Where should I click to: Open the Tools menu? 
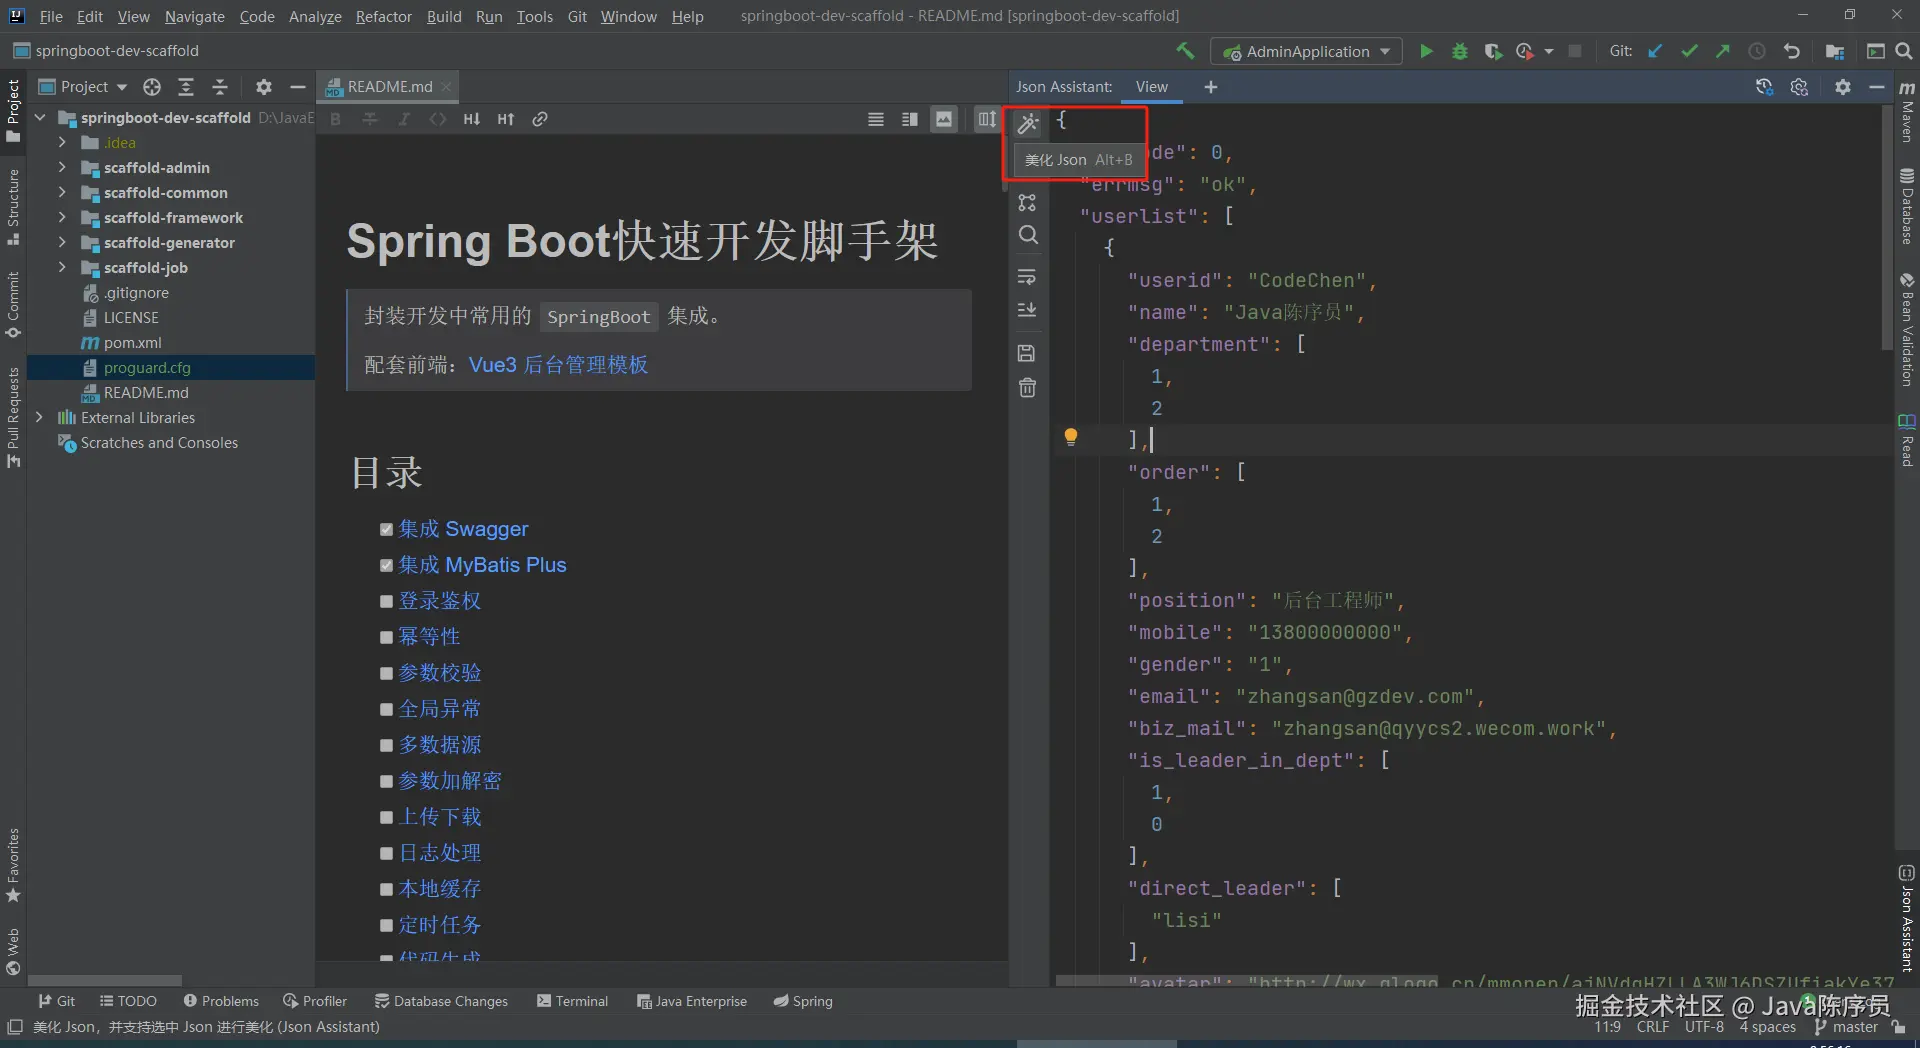(534, 16)
